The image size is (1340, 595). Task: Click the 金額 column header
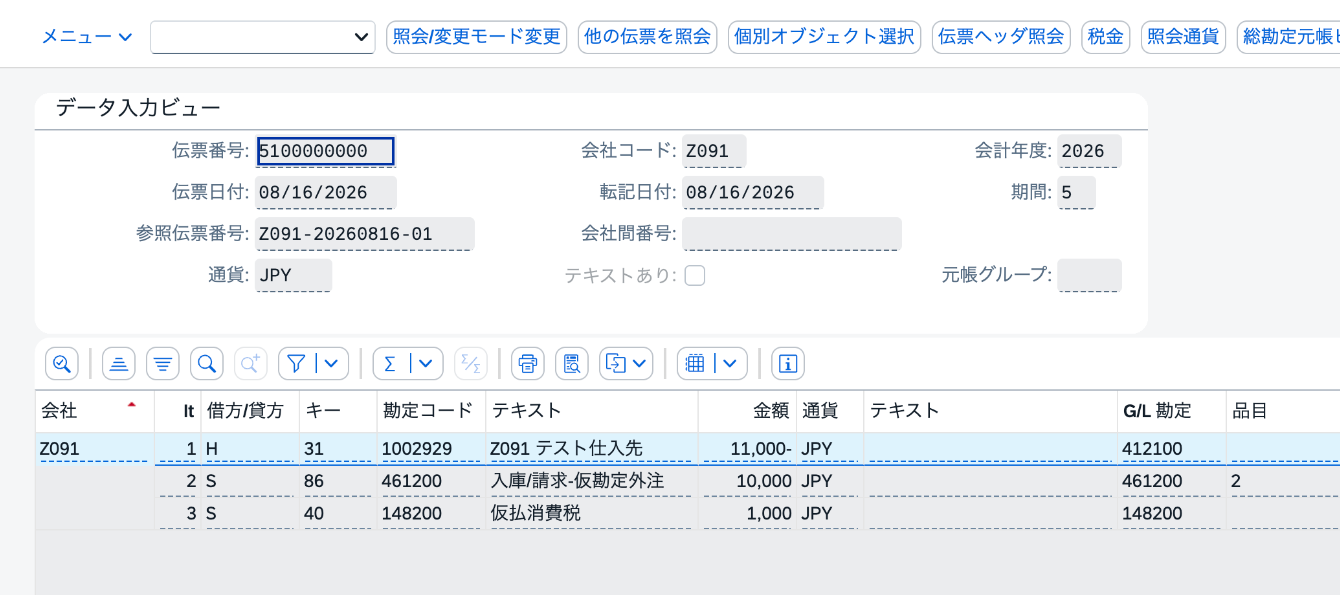[x=747, y=411]
